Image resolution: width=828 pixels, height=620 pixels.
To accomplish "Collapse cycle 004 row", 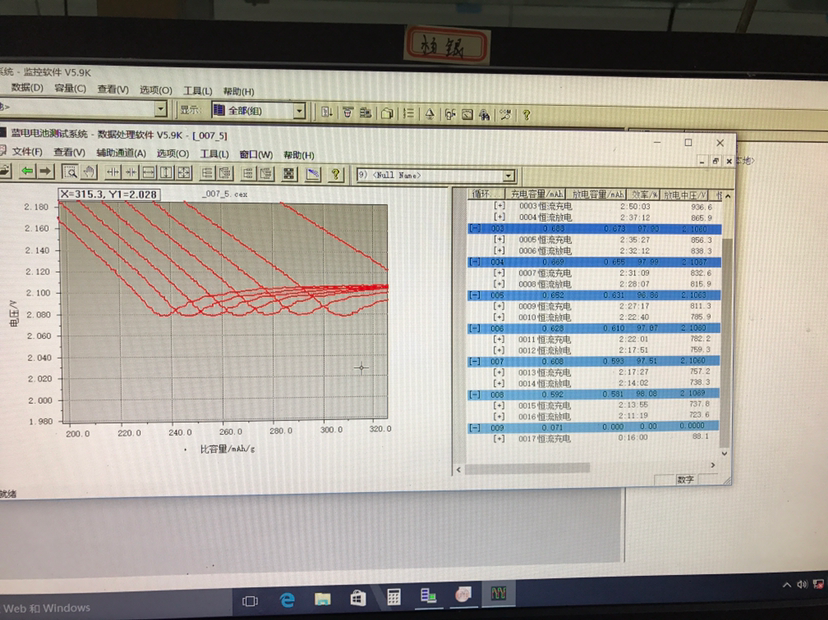I will pyautogui.click(x=475, y=261).
